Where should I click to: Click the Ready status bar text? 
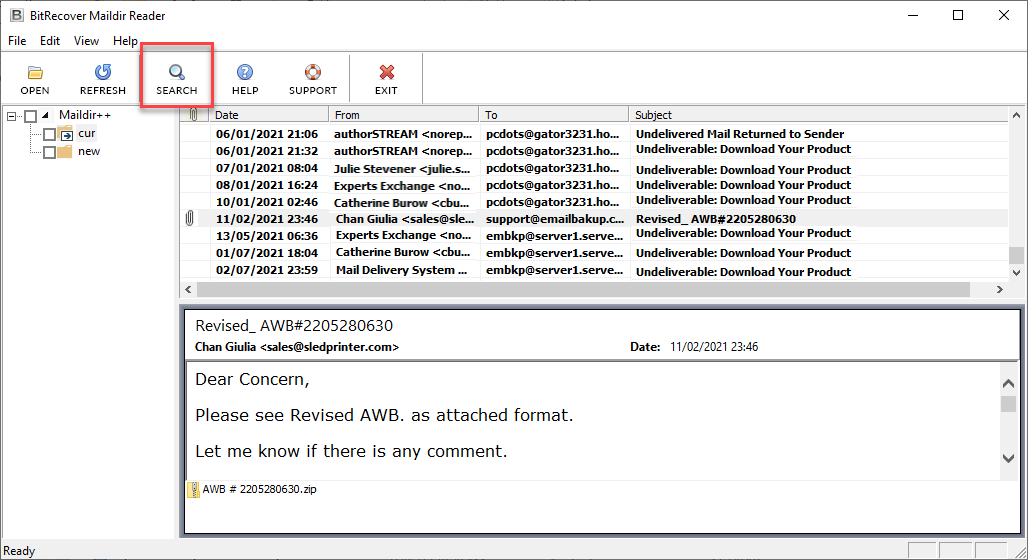[19, 551]
